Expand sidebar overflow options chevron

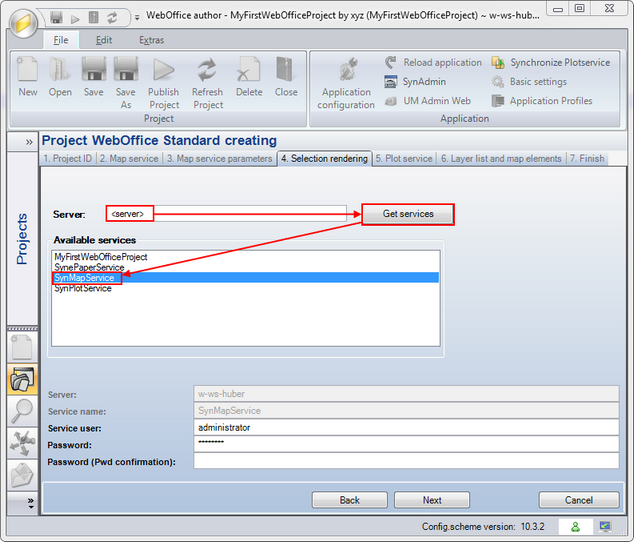pos(31,503)
